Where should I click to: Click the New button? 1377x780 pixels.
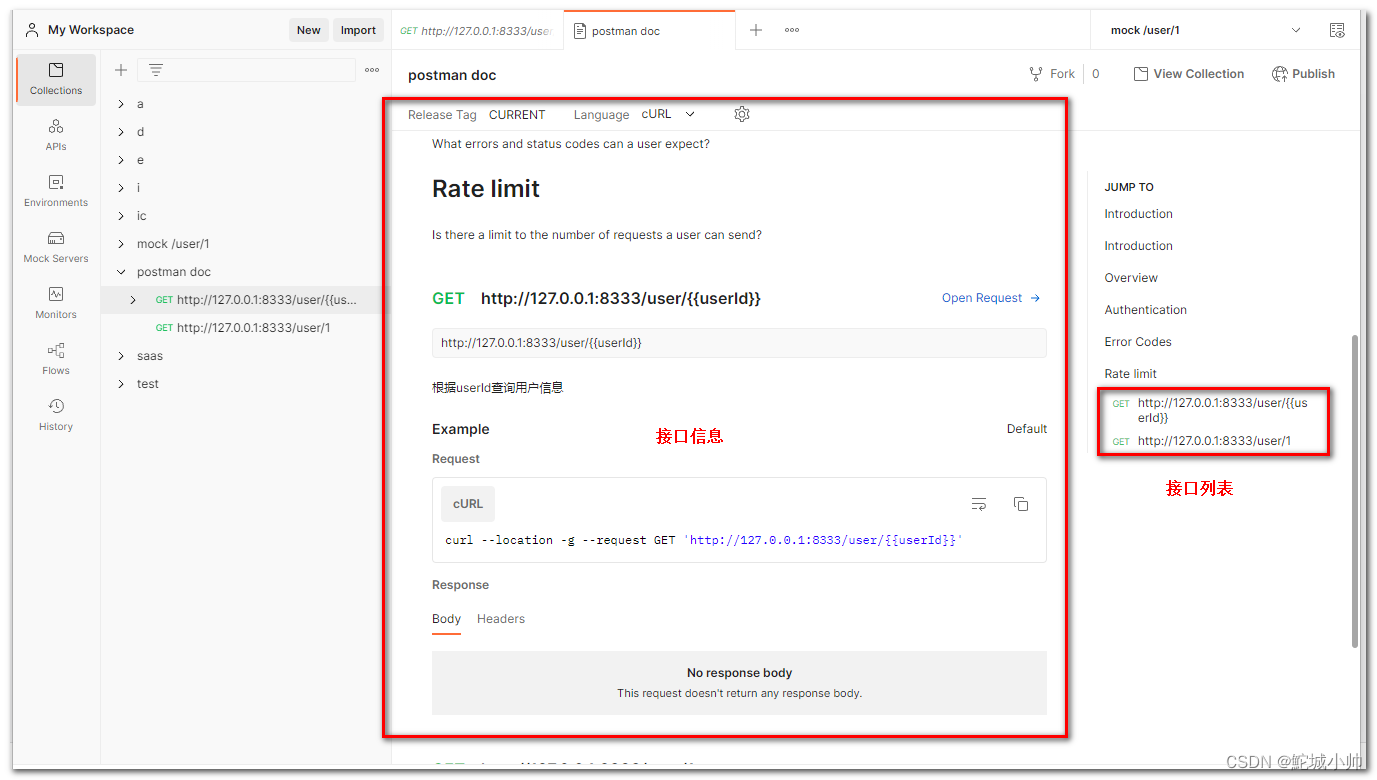[309, 30]
